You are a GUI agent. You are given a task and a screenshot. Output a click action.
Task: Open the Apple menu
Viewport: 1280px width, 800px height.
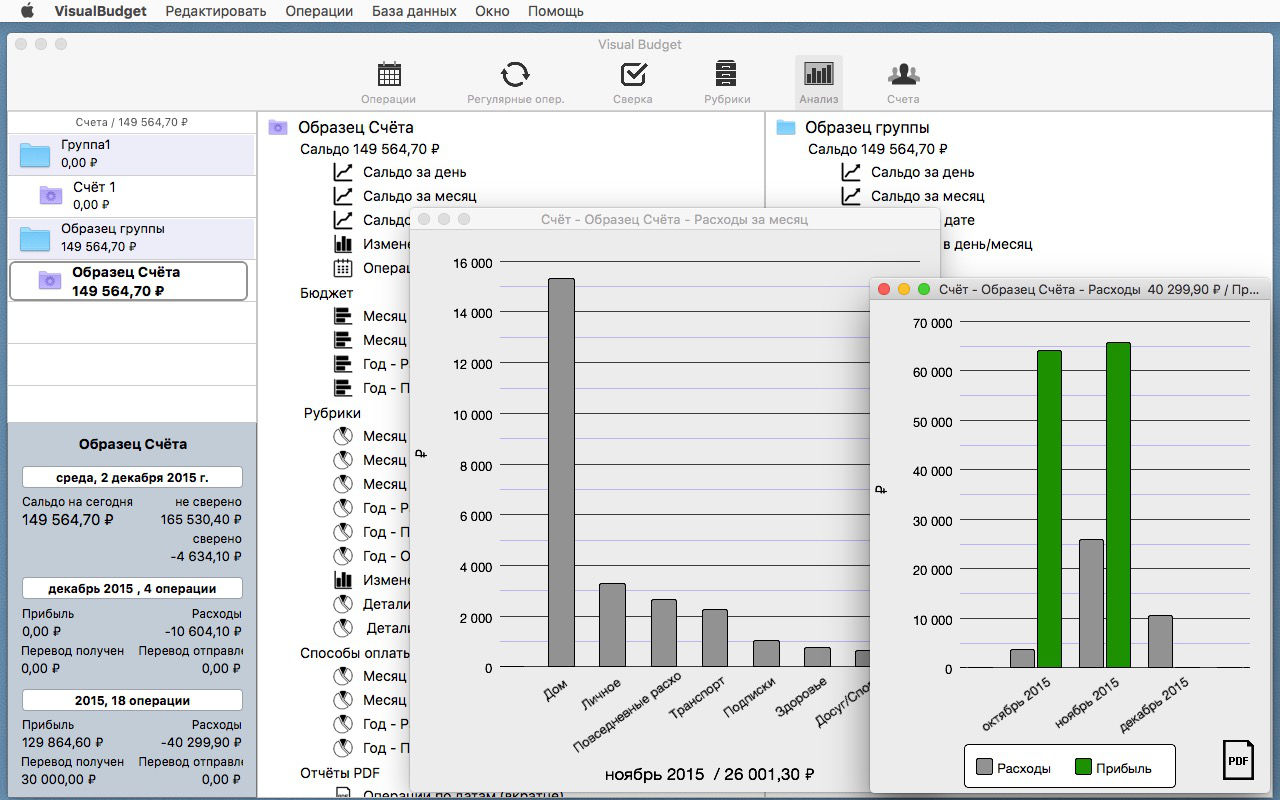coord(27,11)
